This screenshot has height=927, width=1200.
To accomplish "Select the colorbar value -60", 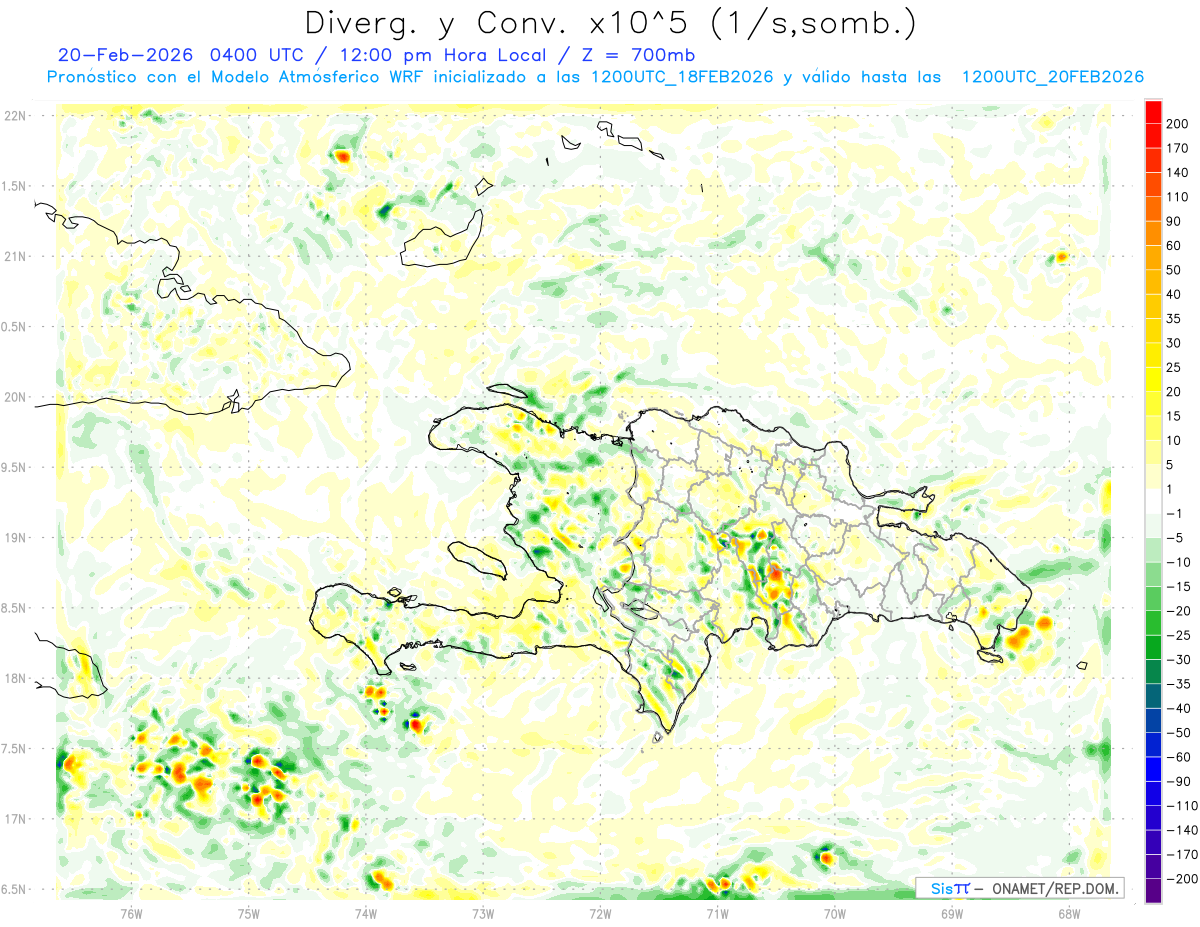I will pos(1178,757).
